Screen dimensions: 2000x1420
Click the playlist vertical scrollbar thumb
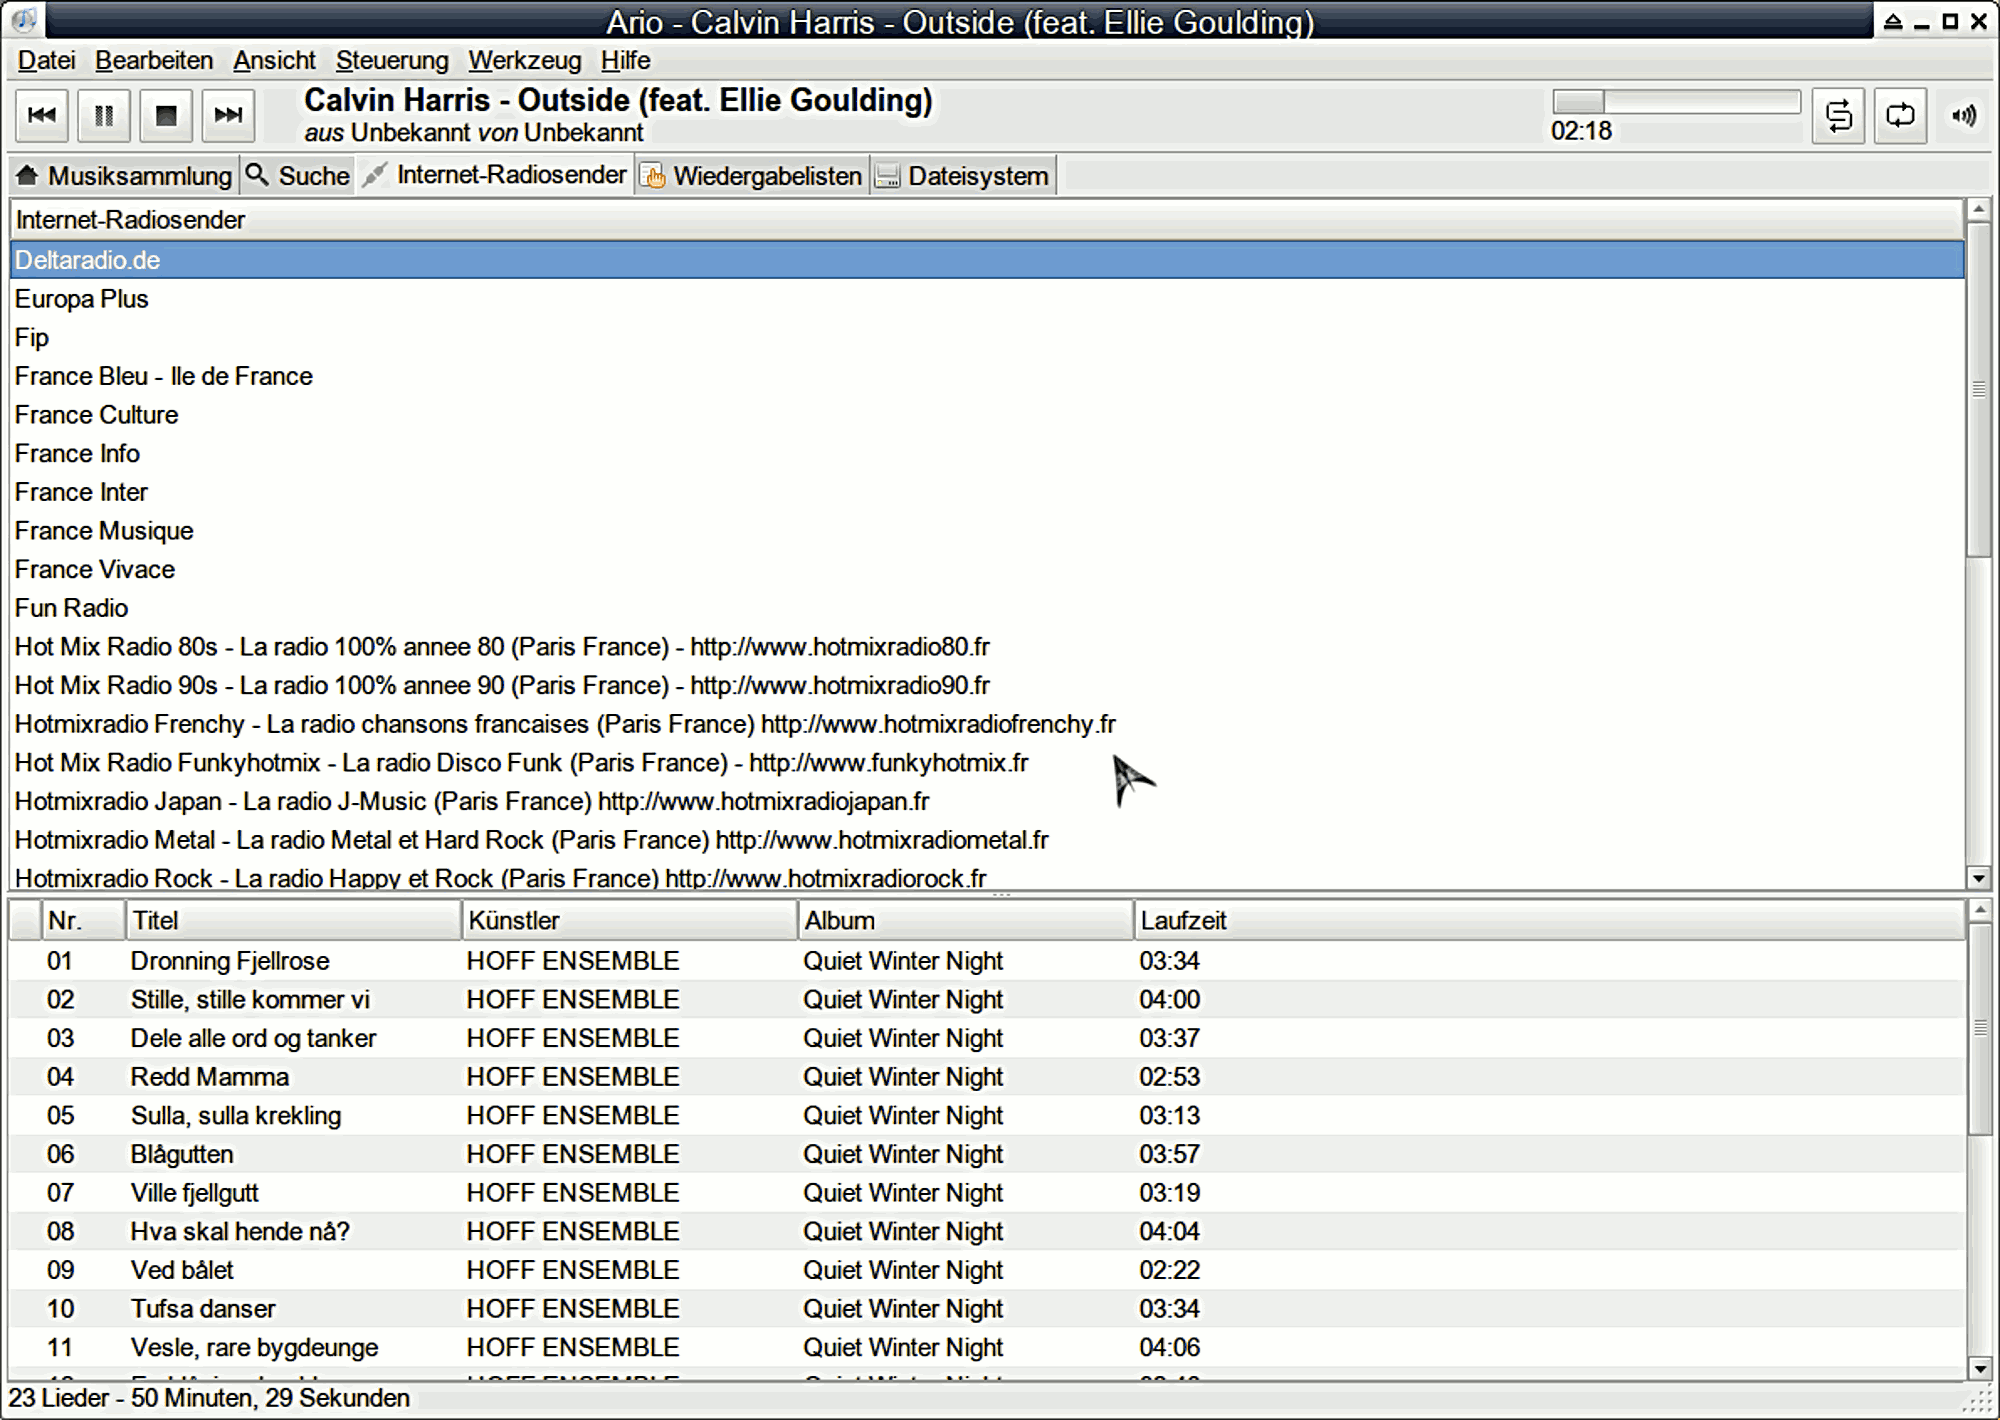(x=1978, y=1028)
